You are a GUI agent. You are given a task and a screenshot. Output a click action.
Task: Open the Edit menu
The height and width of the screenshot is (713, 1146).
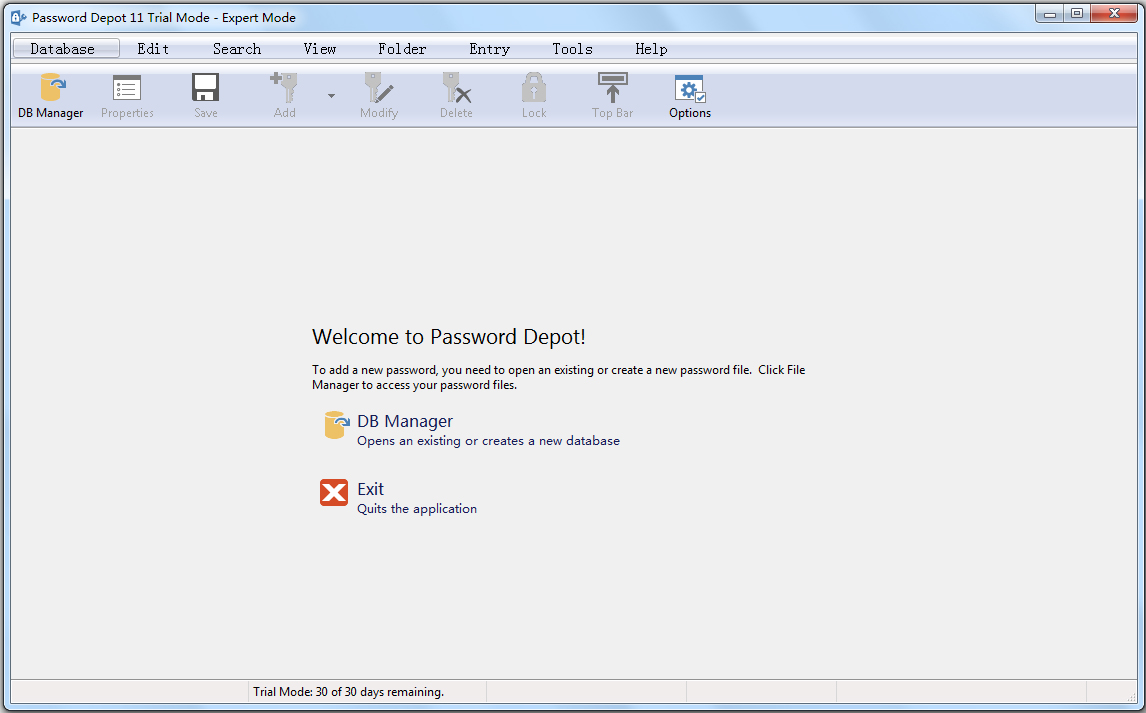coord(153,49)
